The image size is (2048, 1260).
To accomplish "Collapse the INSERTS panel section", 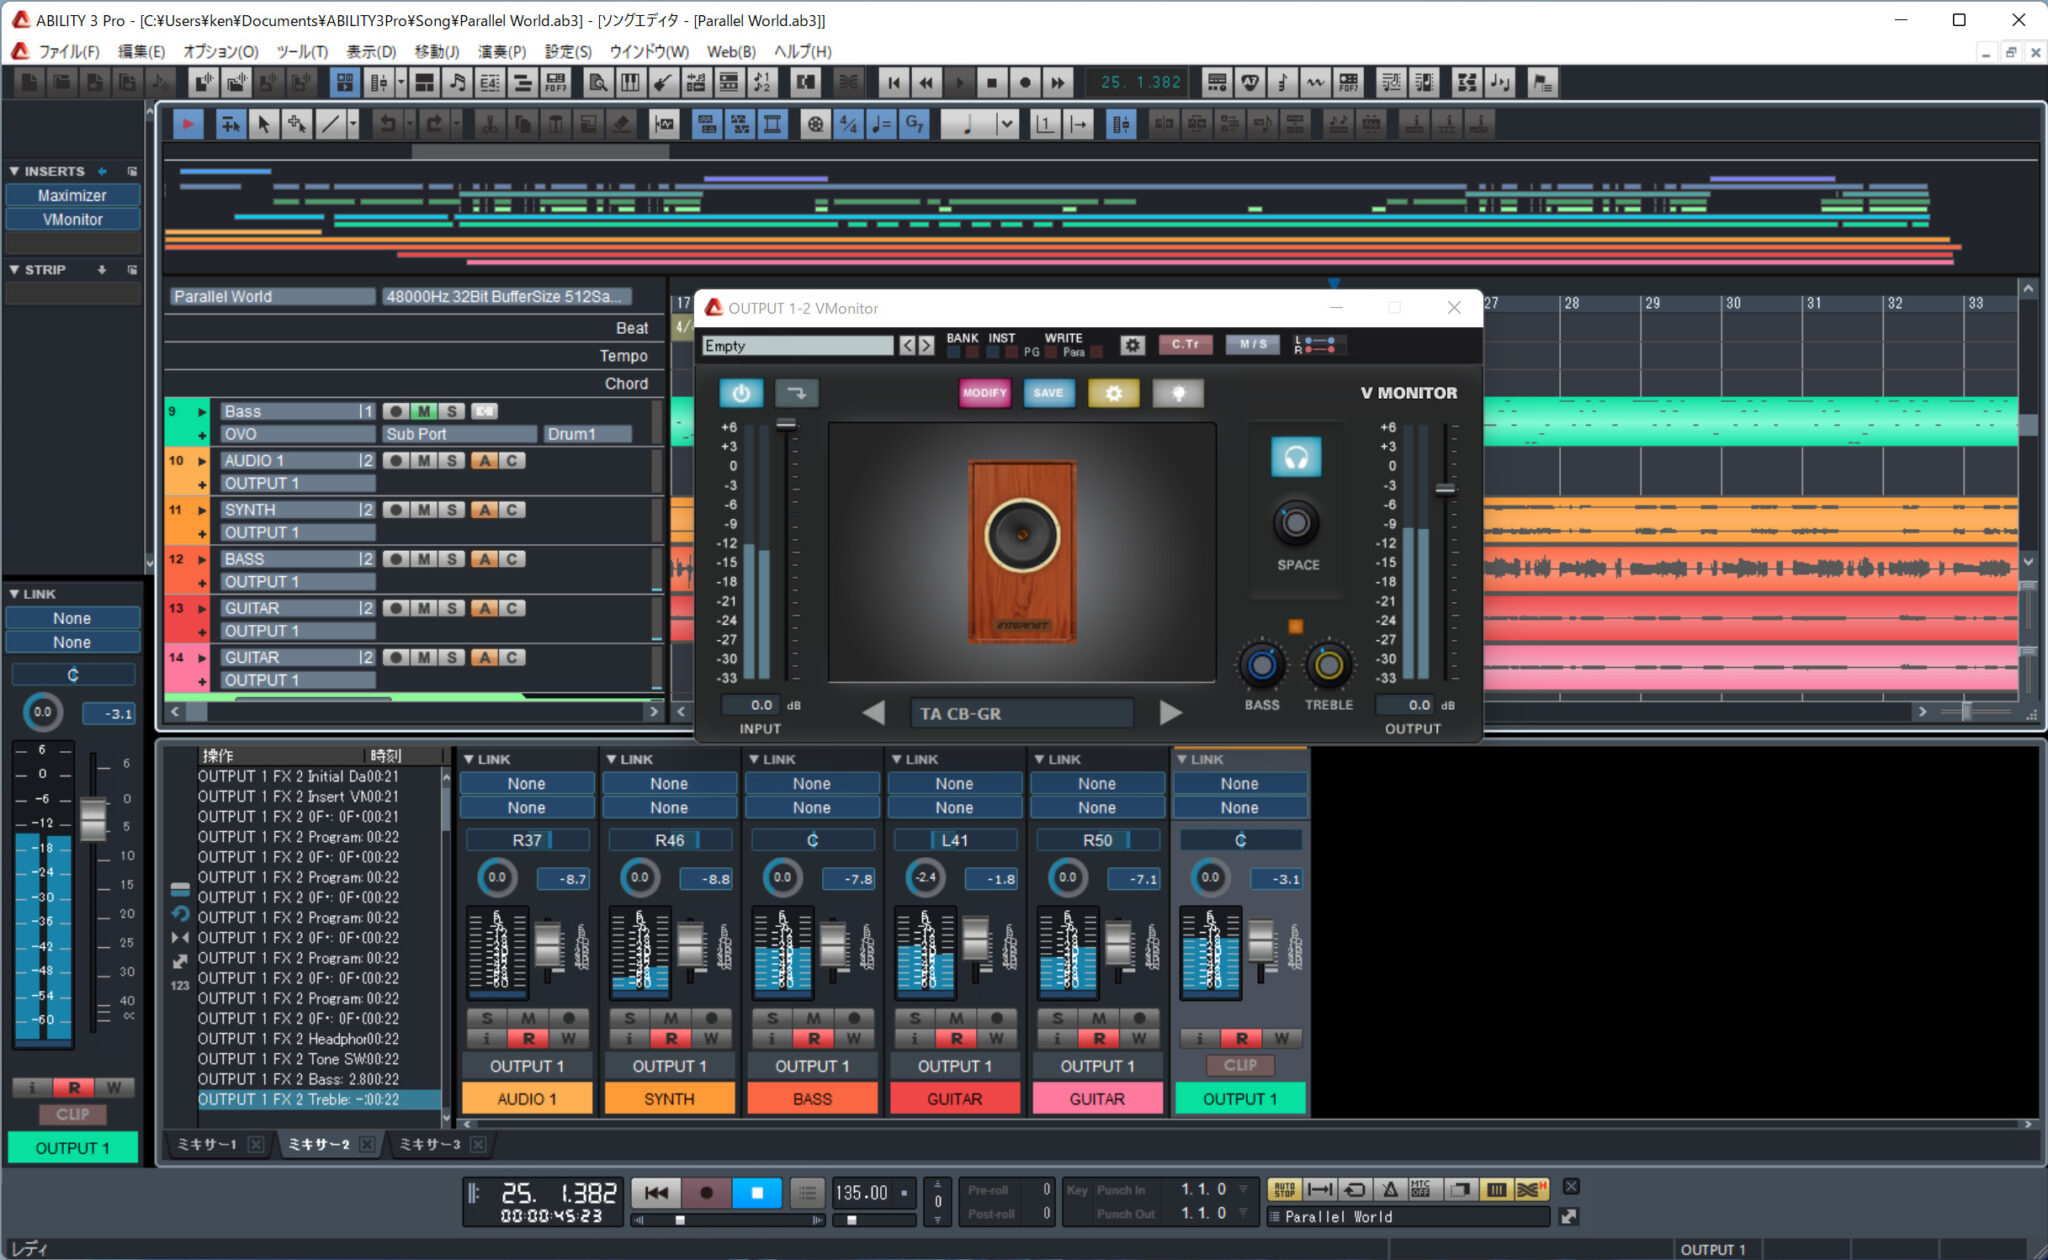I will pyautogui.click(x=14, y=171).
